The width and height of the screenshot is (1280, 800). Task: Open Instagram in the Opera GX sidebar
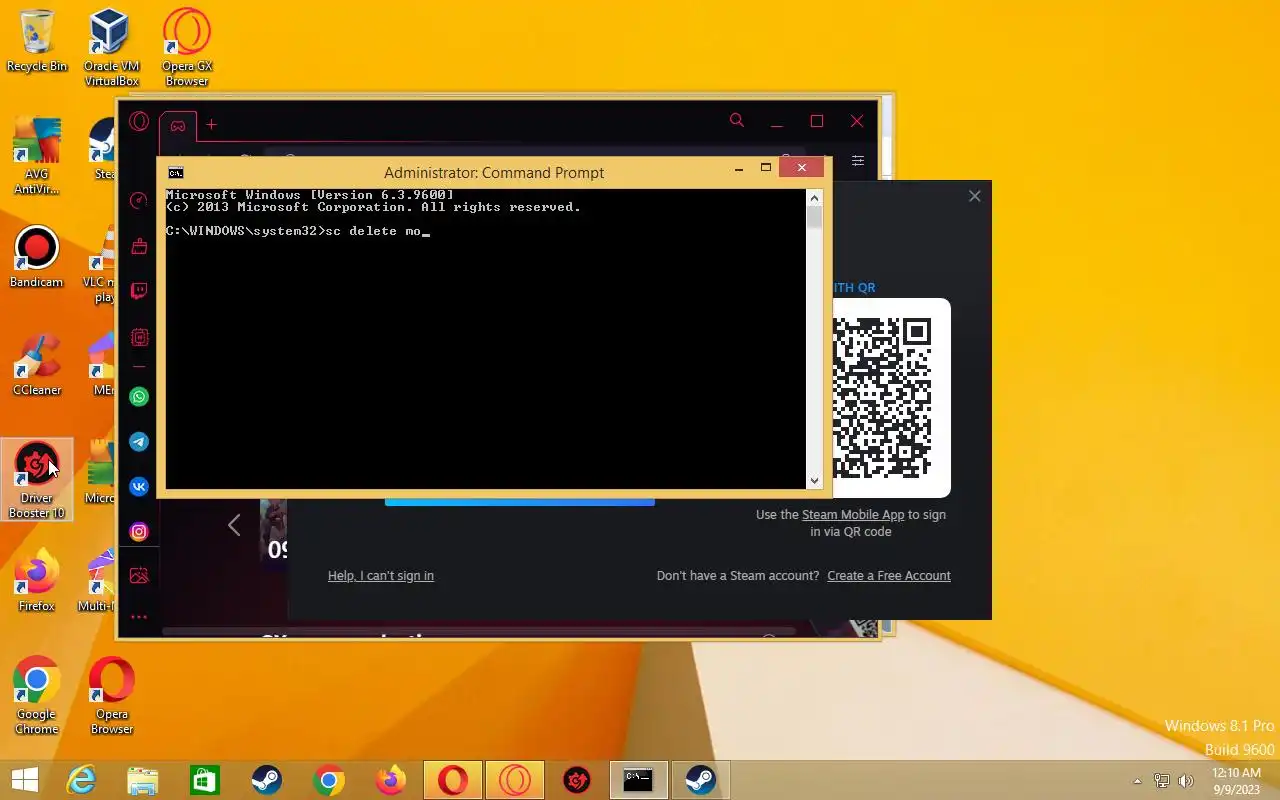[x=139, y=532]
